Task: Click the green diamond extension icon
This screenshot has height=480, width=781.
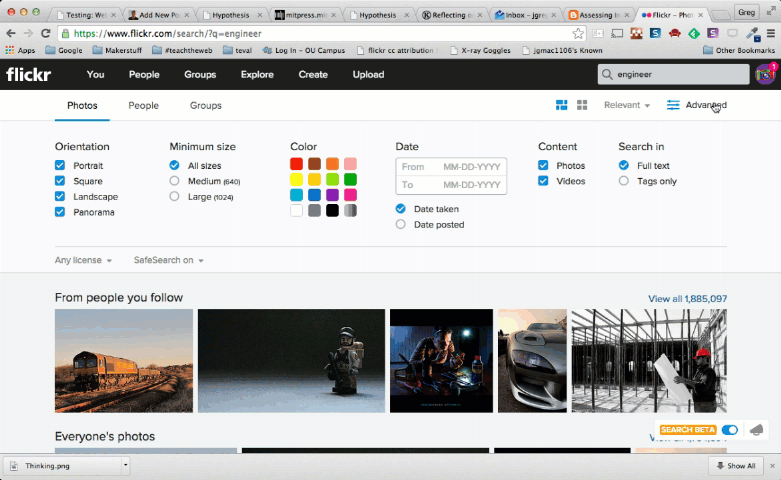Action: (694, 33)
